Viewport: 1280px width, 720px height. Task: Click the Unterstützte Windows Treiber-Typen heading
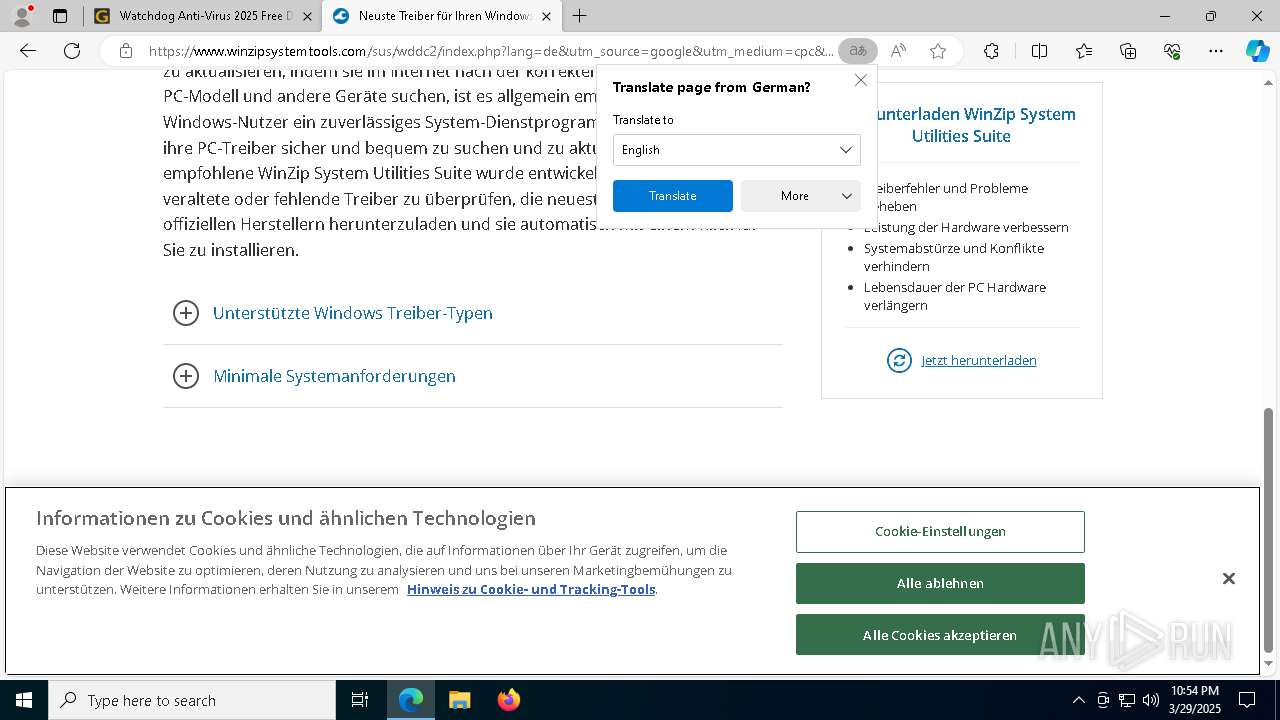(x=353, y=313)
